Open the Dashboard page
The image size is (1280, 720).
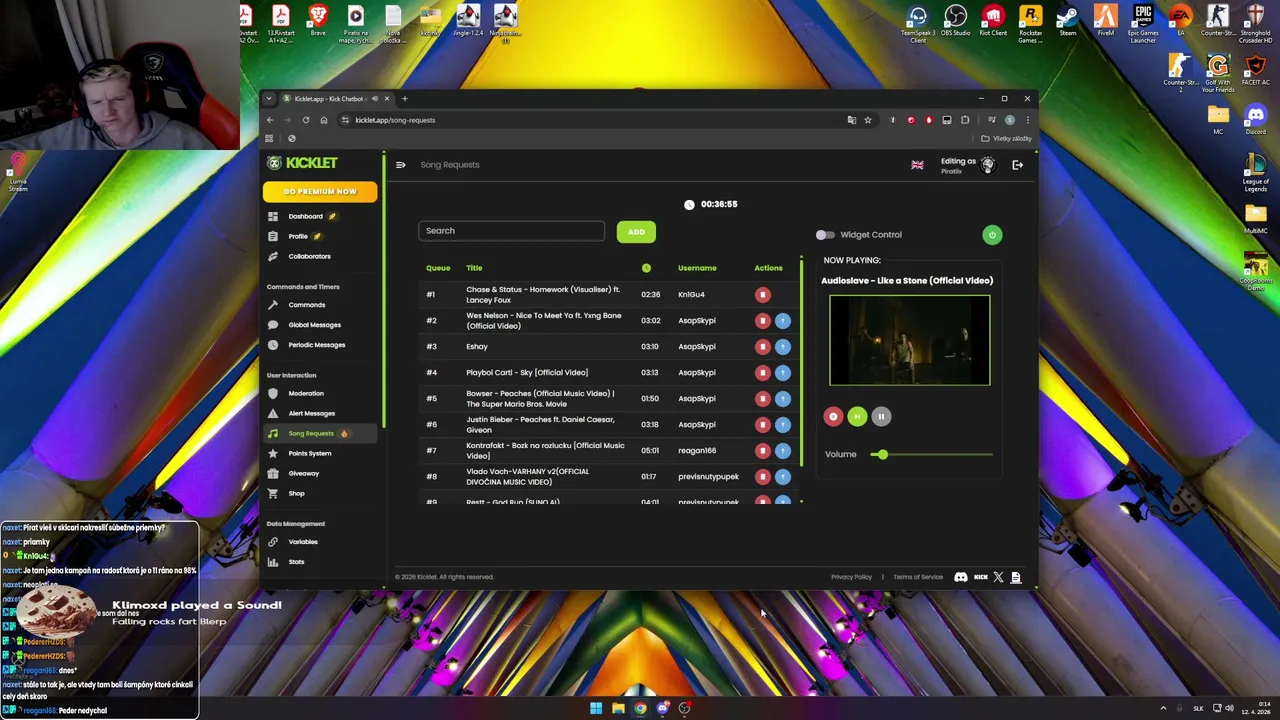click(x=305, y=216)
